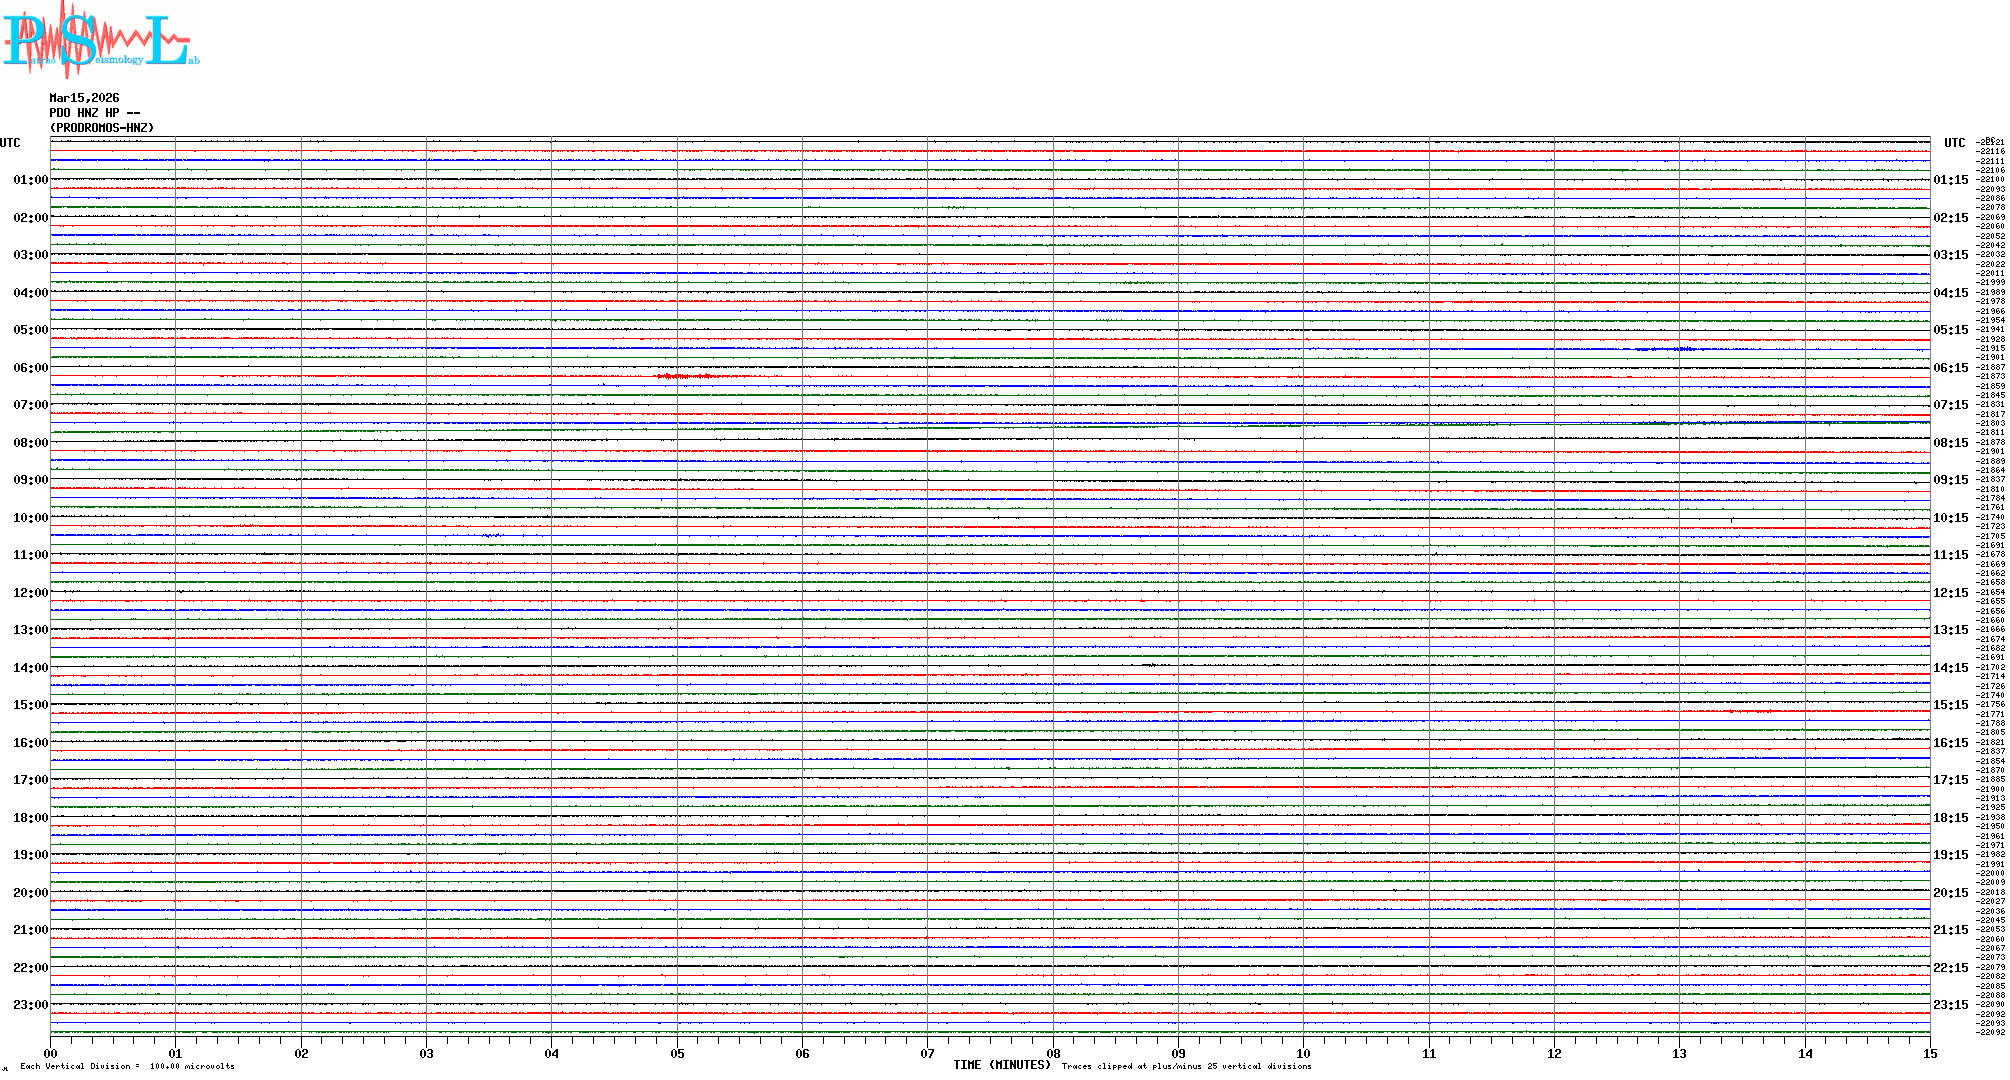
Task: Click minute tick 00 on bottom axis
Action: (51, 1053)
